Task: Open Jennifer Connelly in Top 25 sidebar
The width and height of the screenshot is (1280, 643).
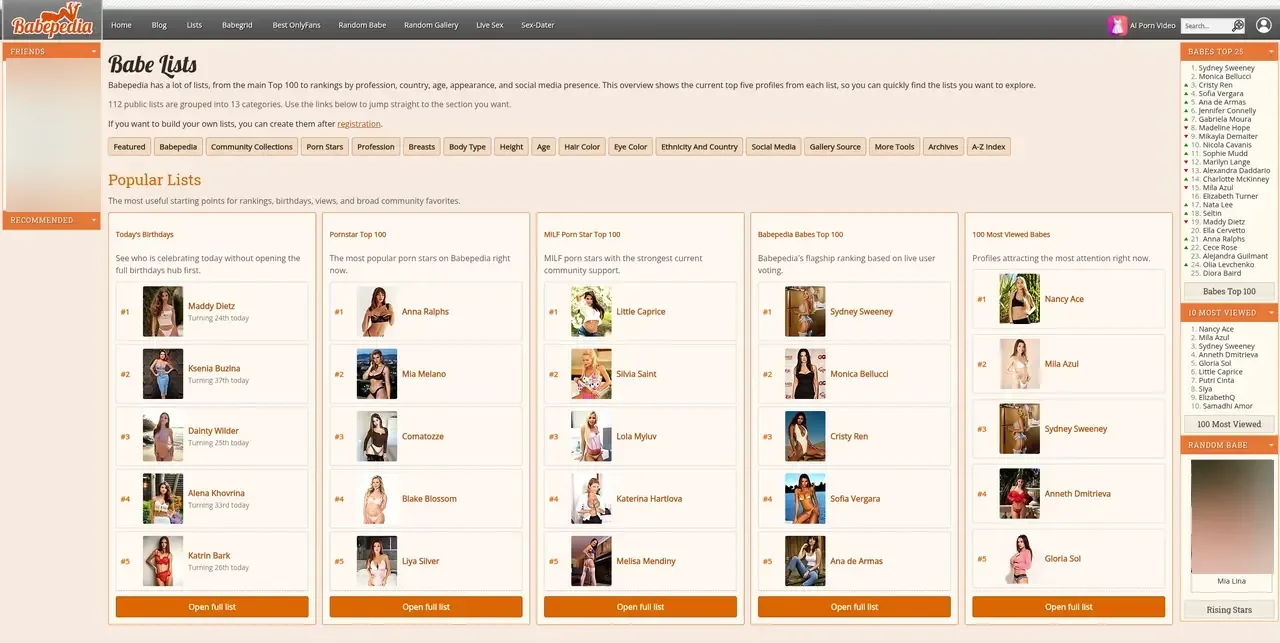Action: point(1227,111)
